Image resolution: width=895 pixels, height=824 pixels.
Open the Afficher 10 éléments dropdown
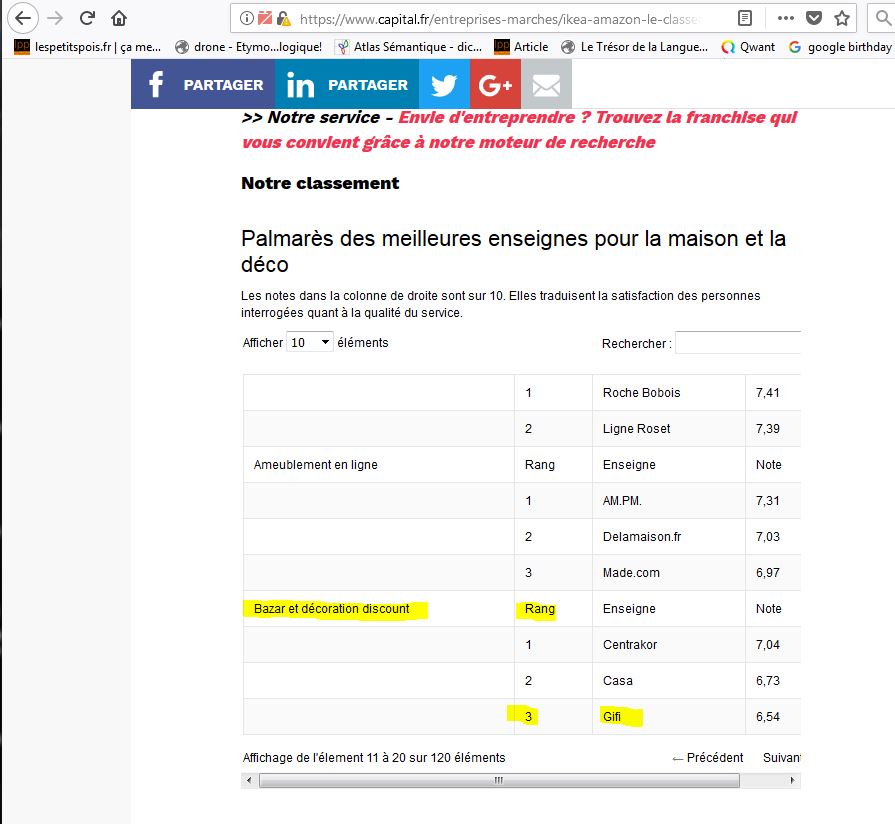[x=309, y=342]
